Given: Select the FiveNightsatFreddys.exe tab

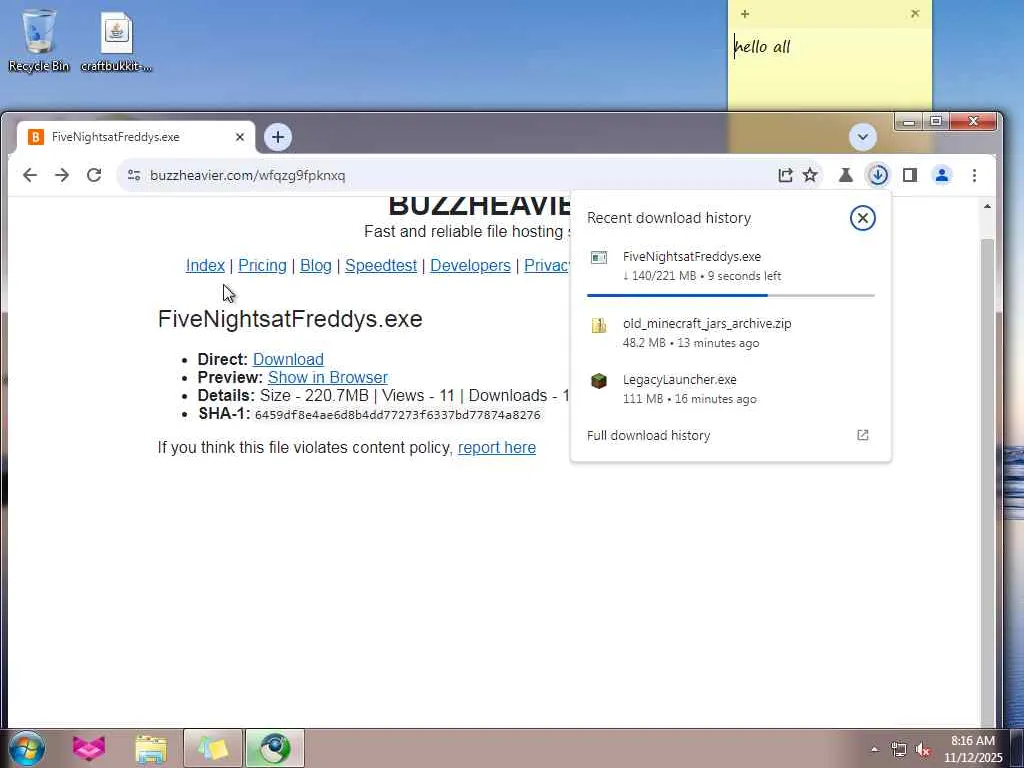Looking at the screenshot, I should coord(136,137).
